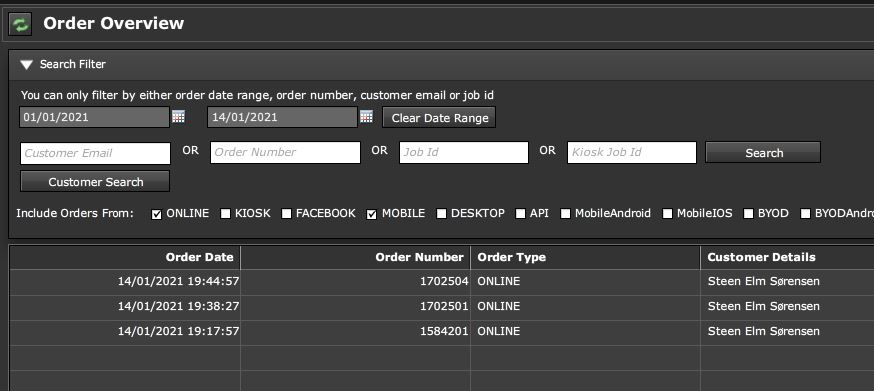This screenshot has height=391, width=874.
Task: Click the Search button
Action: [763, 152]
